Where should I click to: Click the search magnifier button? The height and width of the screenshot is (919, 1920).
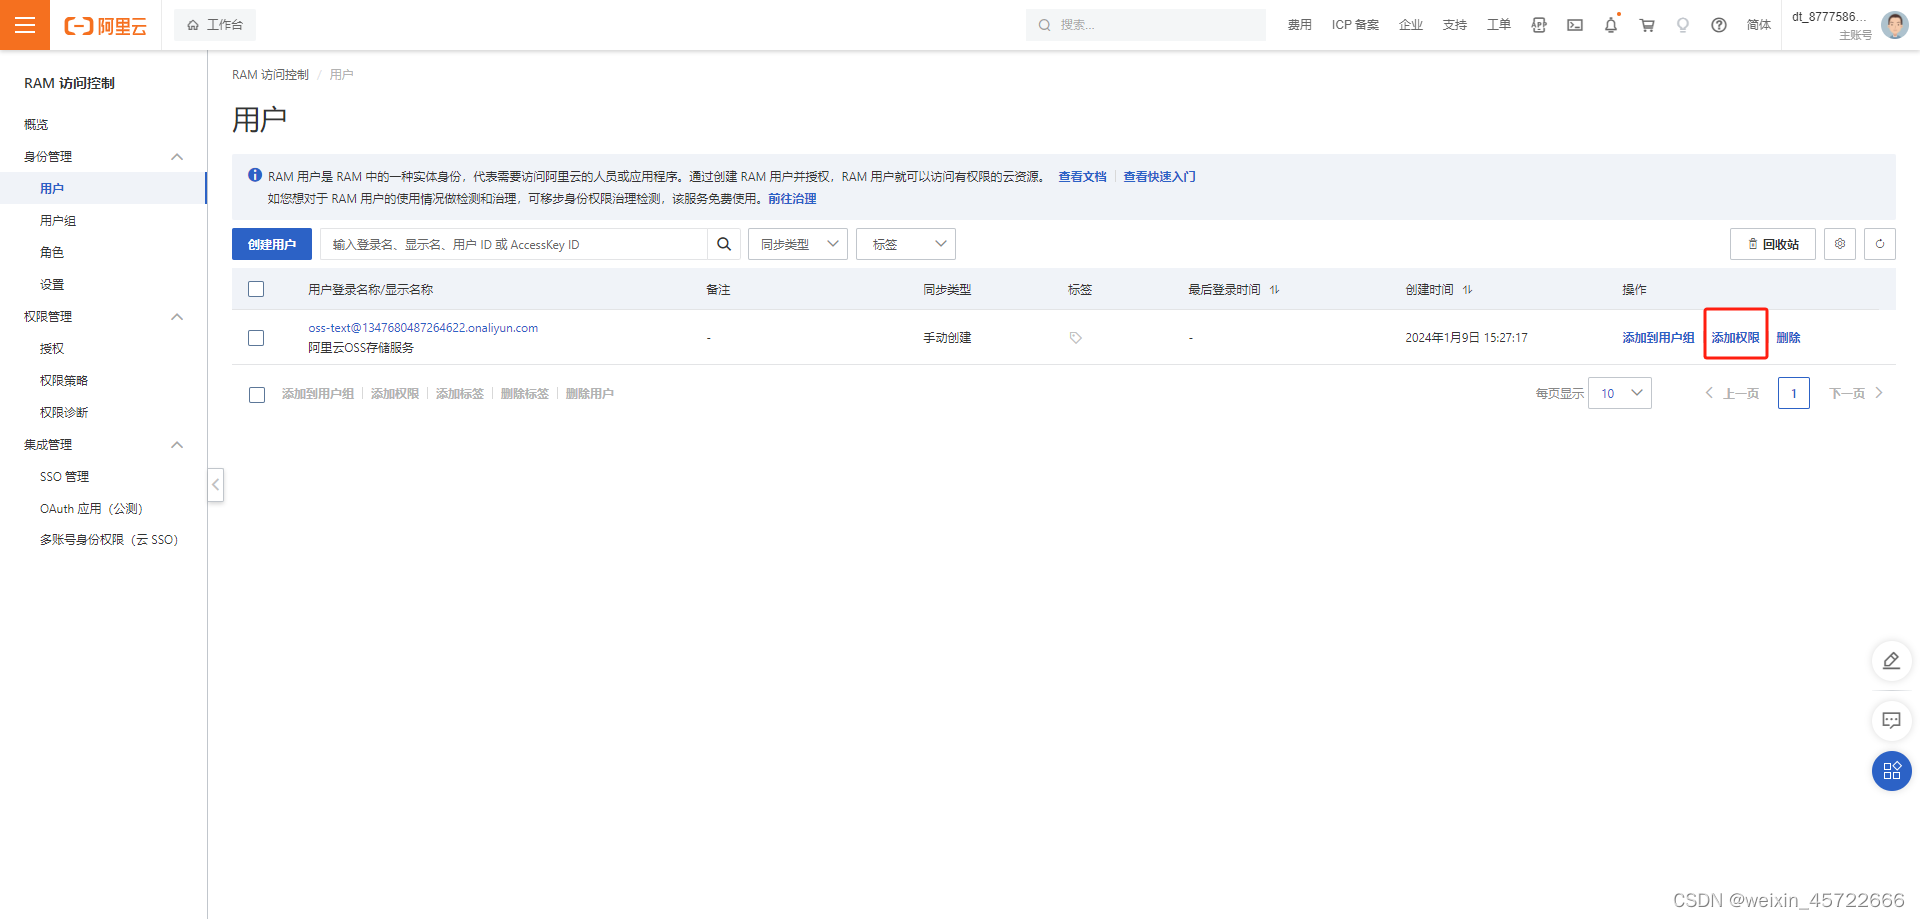click(x=724, y=244)
